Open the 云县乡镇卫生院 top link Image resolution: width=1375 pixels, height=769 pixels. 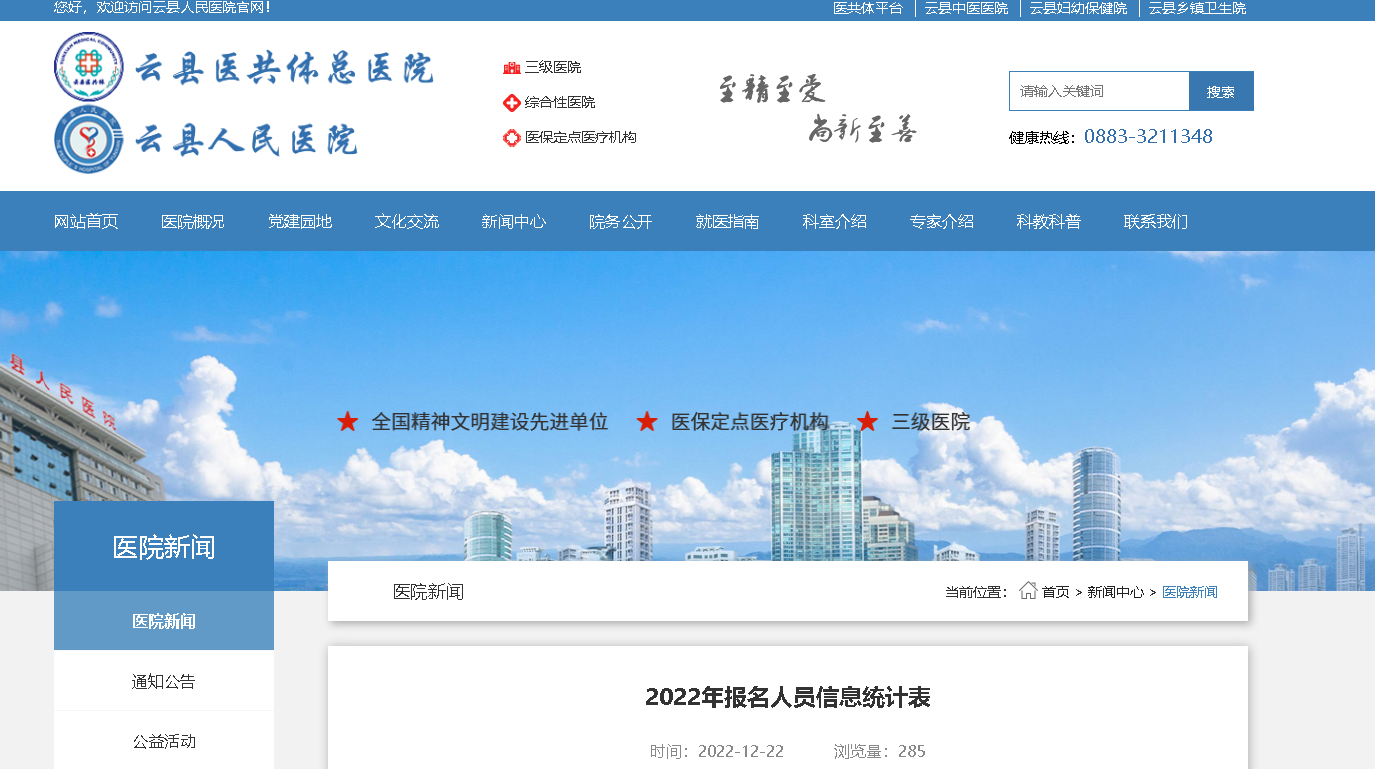click(x=1197, y=8)
